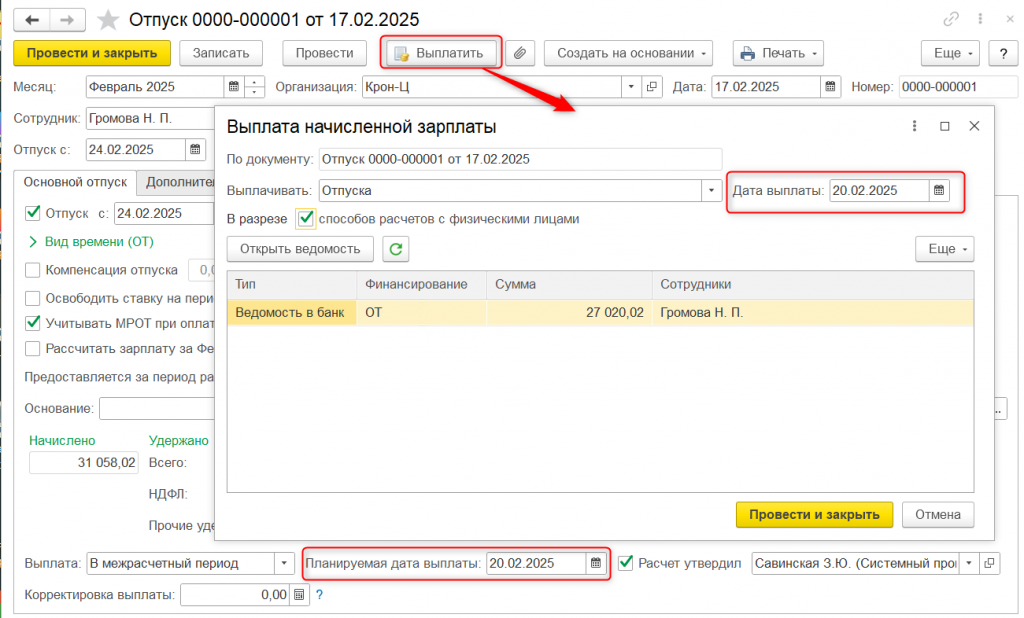Go forward with the right arrow button

[67, 20]
